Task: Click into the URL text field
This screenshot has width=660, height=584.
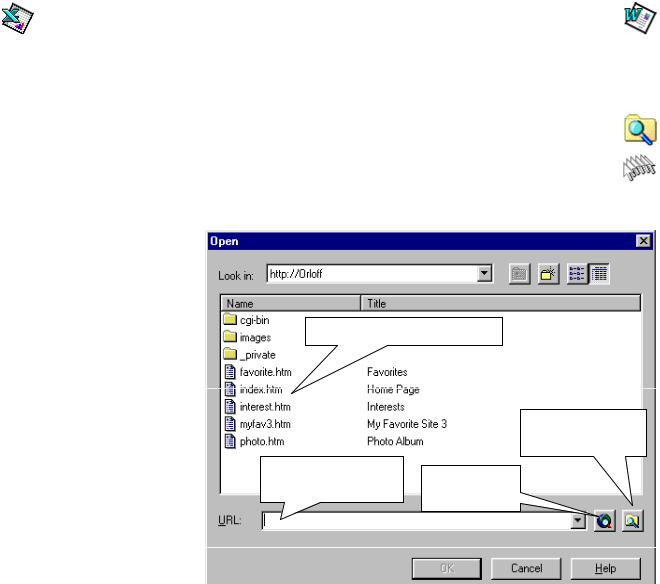Action: pyautogui.click(x=416, y=521)
